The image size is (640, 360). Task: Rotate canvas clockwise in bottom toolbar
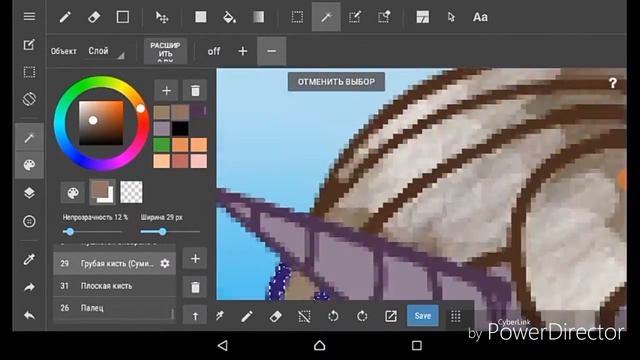[x=362, y=316]
